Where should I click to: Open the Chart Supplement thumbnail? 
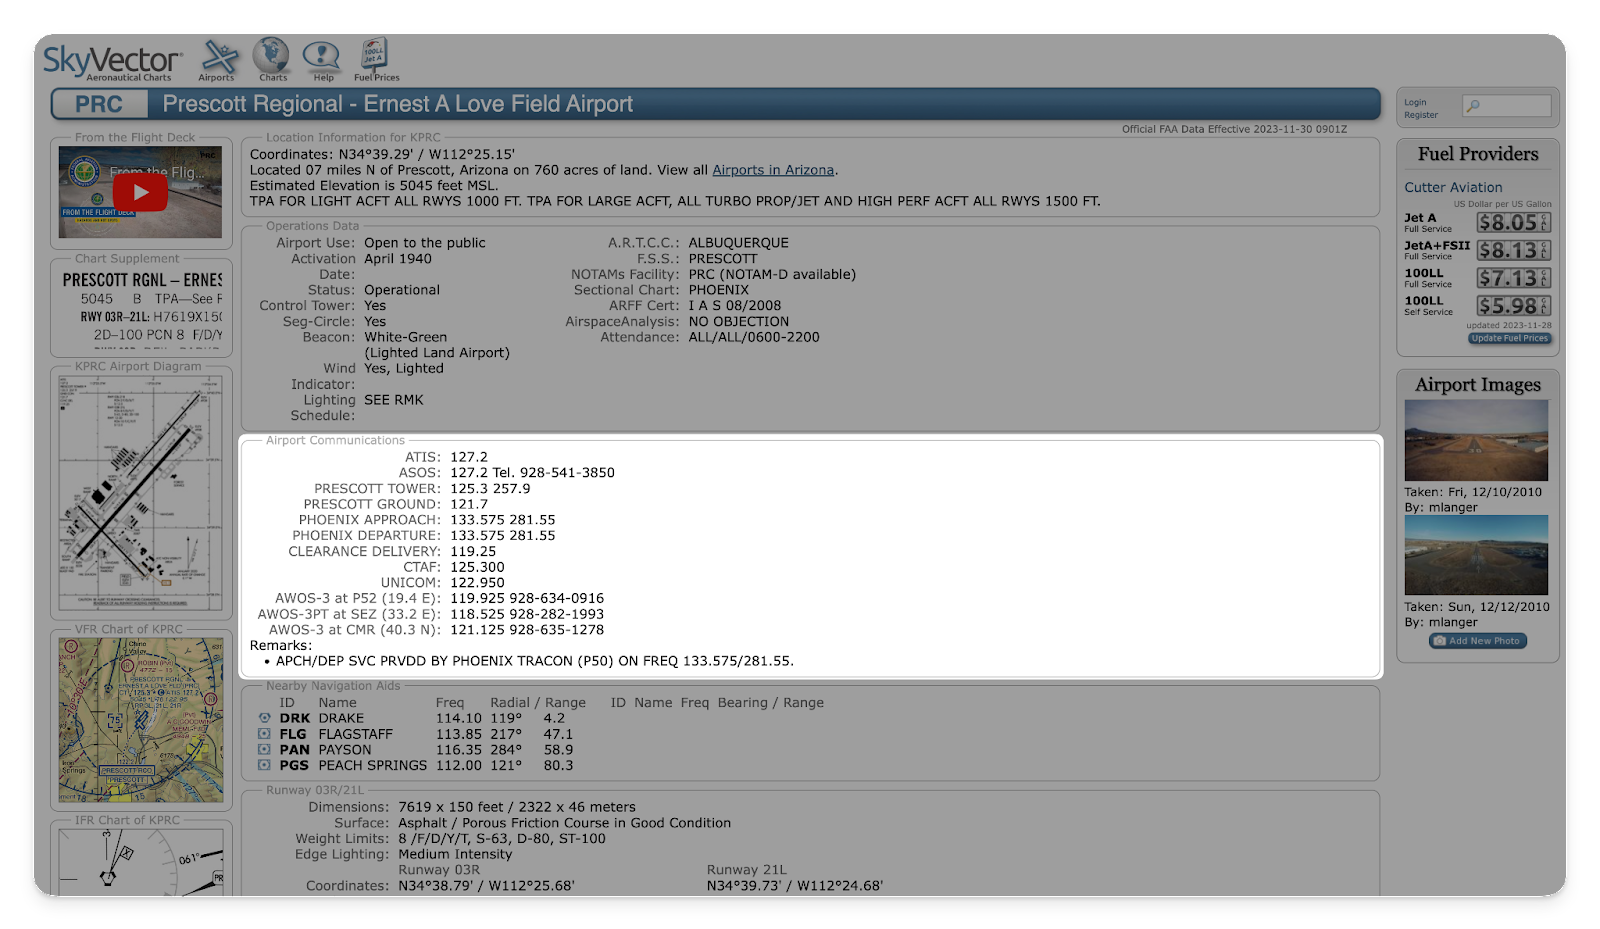point(141,308)
